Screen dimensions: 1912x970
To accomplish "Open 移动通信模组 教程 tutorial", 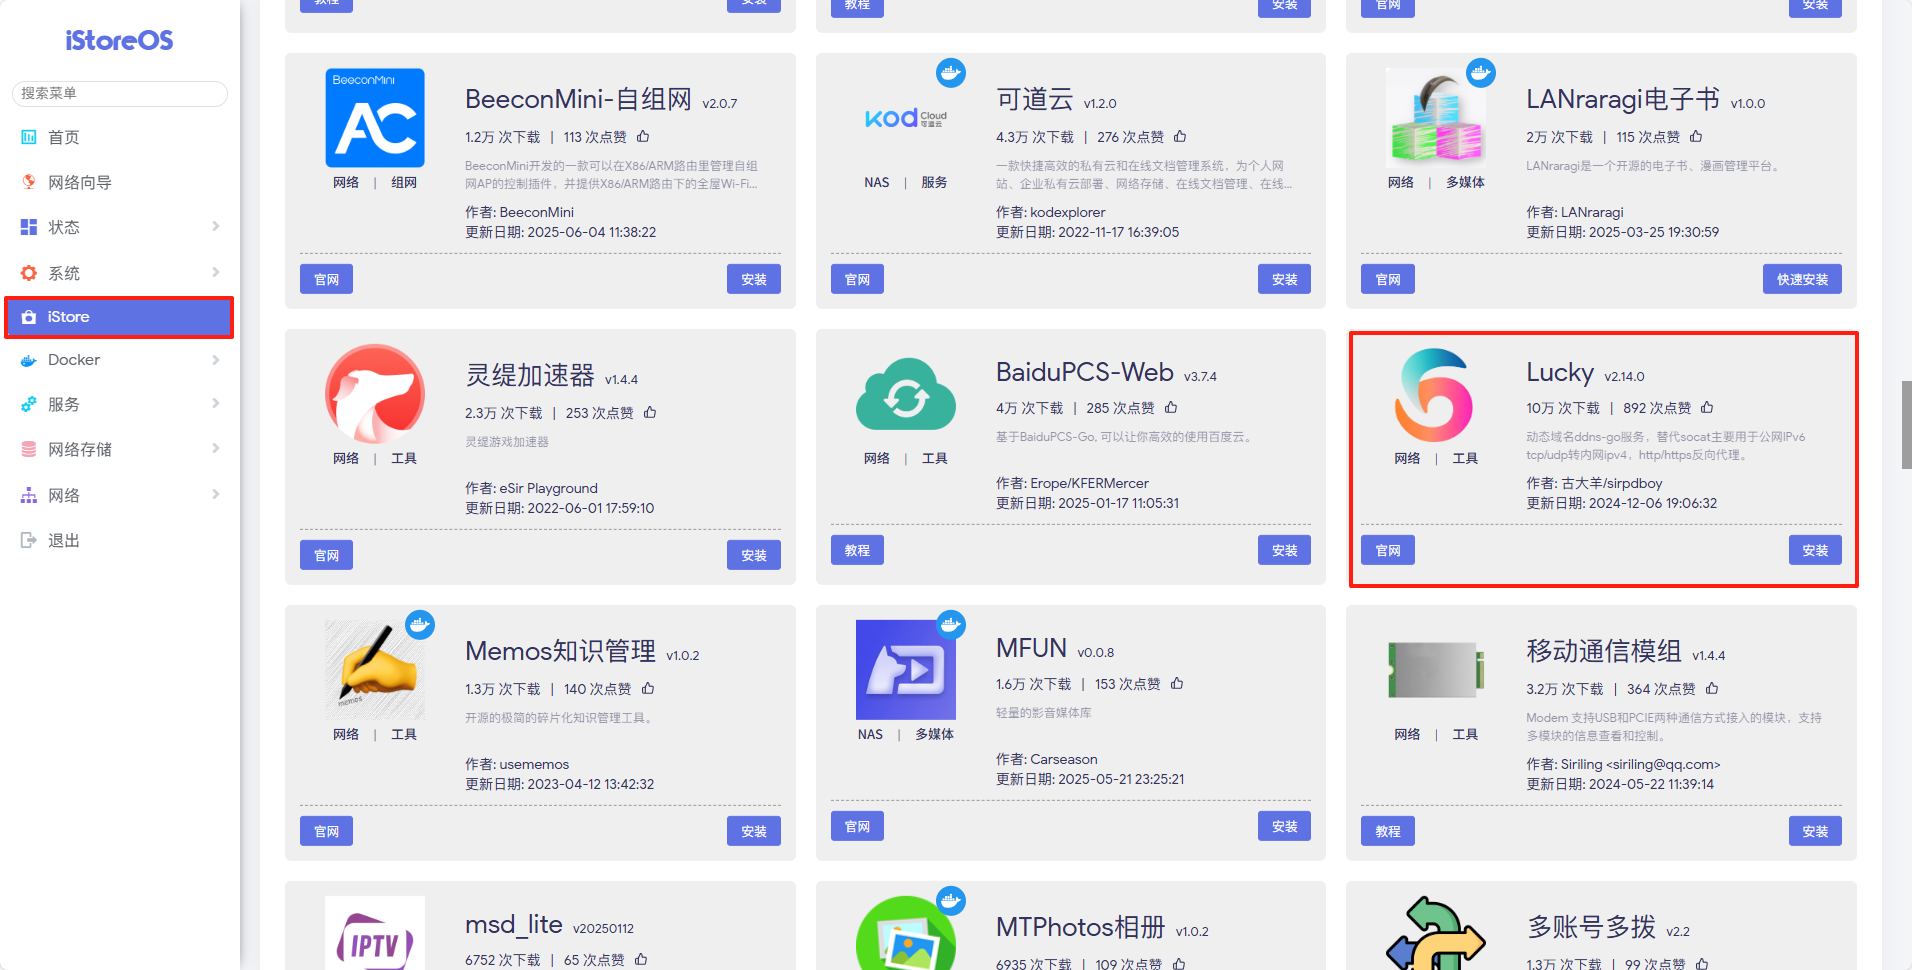I will tap(1388, 831).
